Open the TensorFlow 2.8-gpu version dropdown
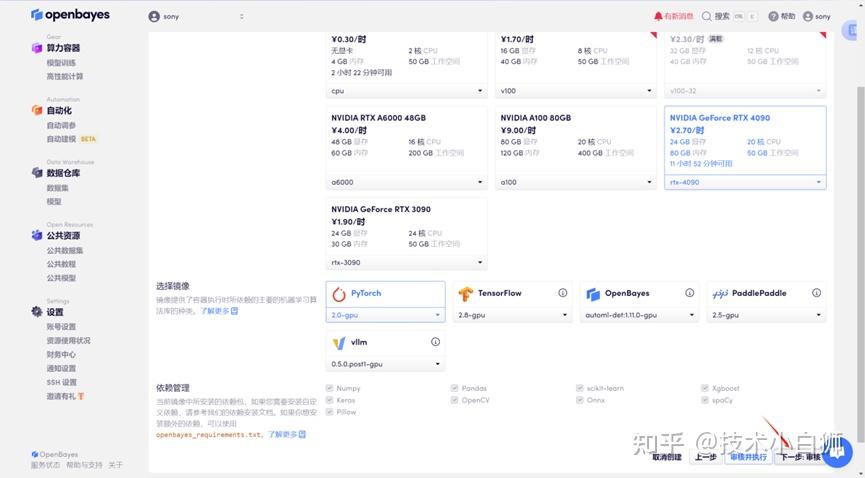 [x=512, y=315]
